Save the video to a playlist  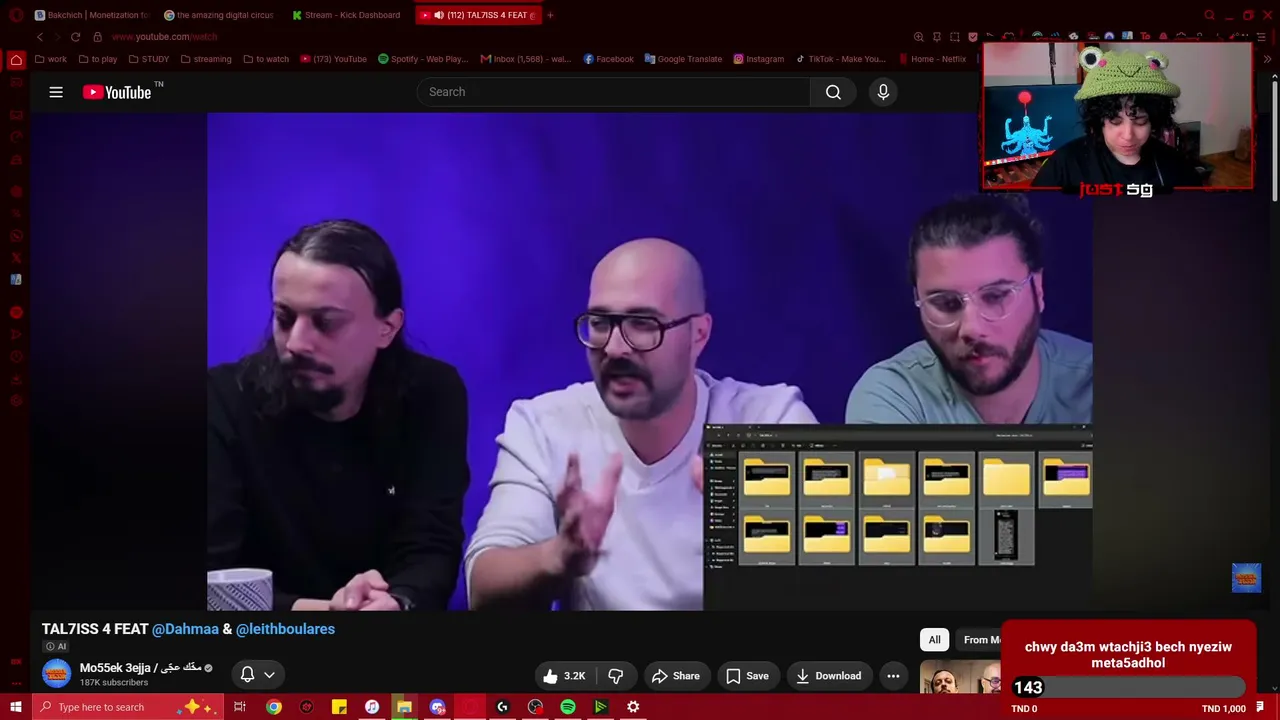(x=747, y=676)
